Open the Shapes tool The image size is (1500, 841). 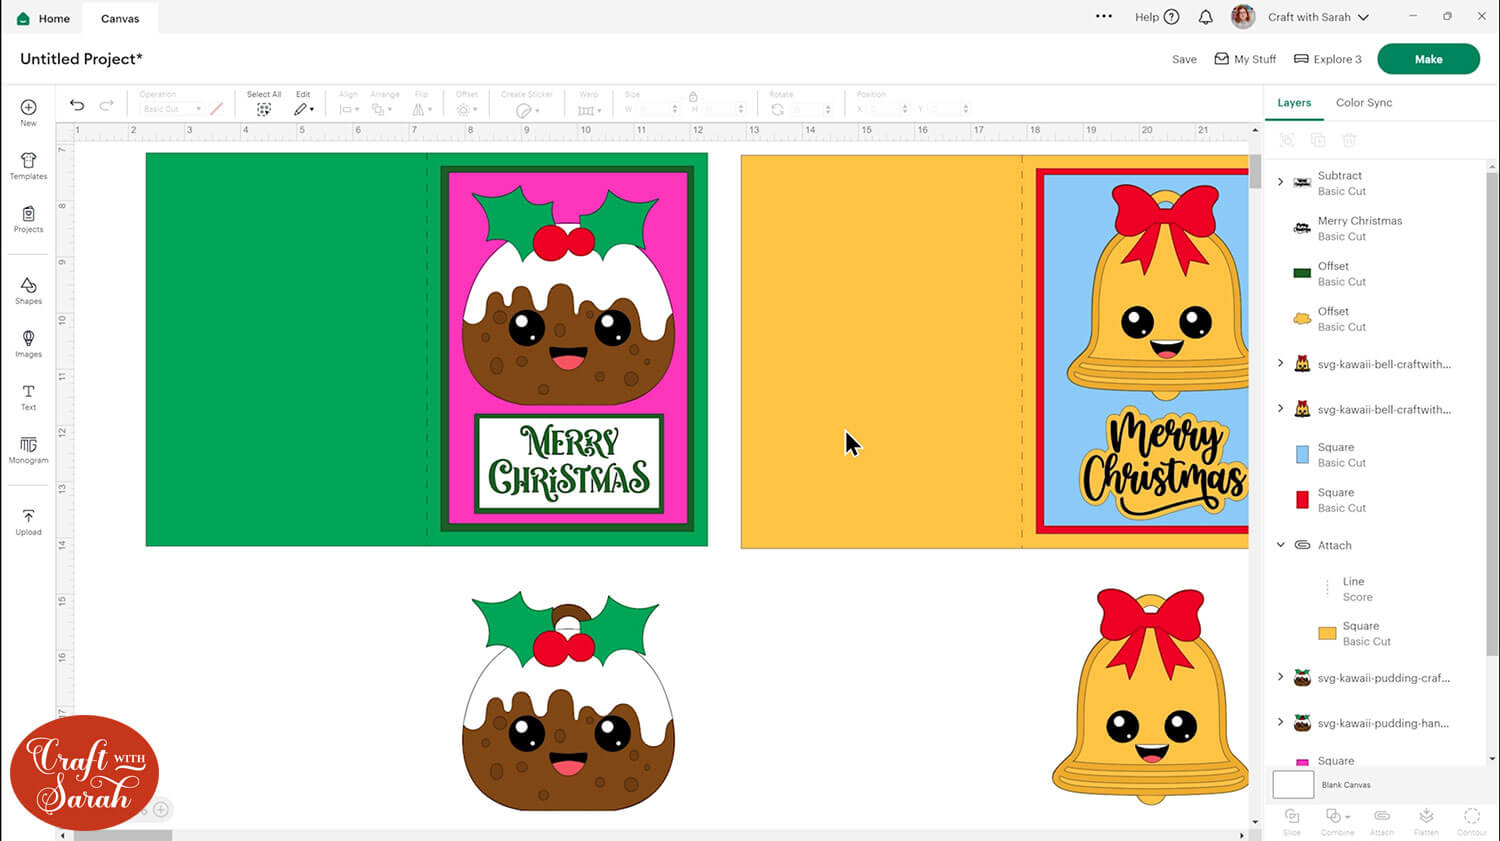pos(28,290)
